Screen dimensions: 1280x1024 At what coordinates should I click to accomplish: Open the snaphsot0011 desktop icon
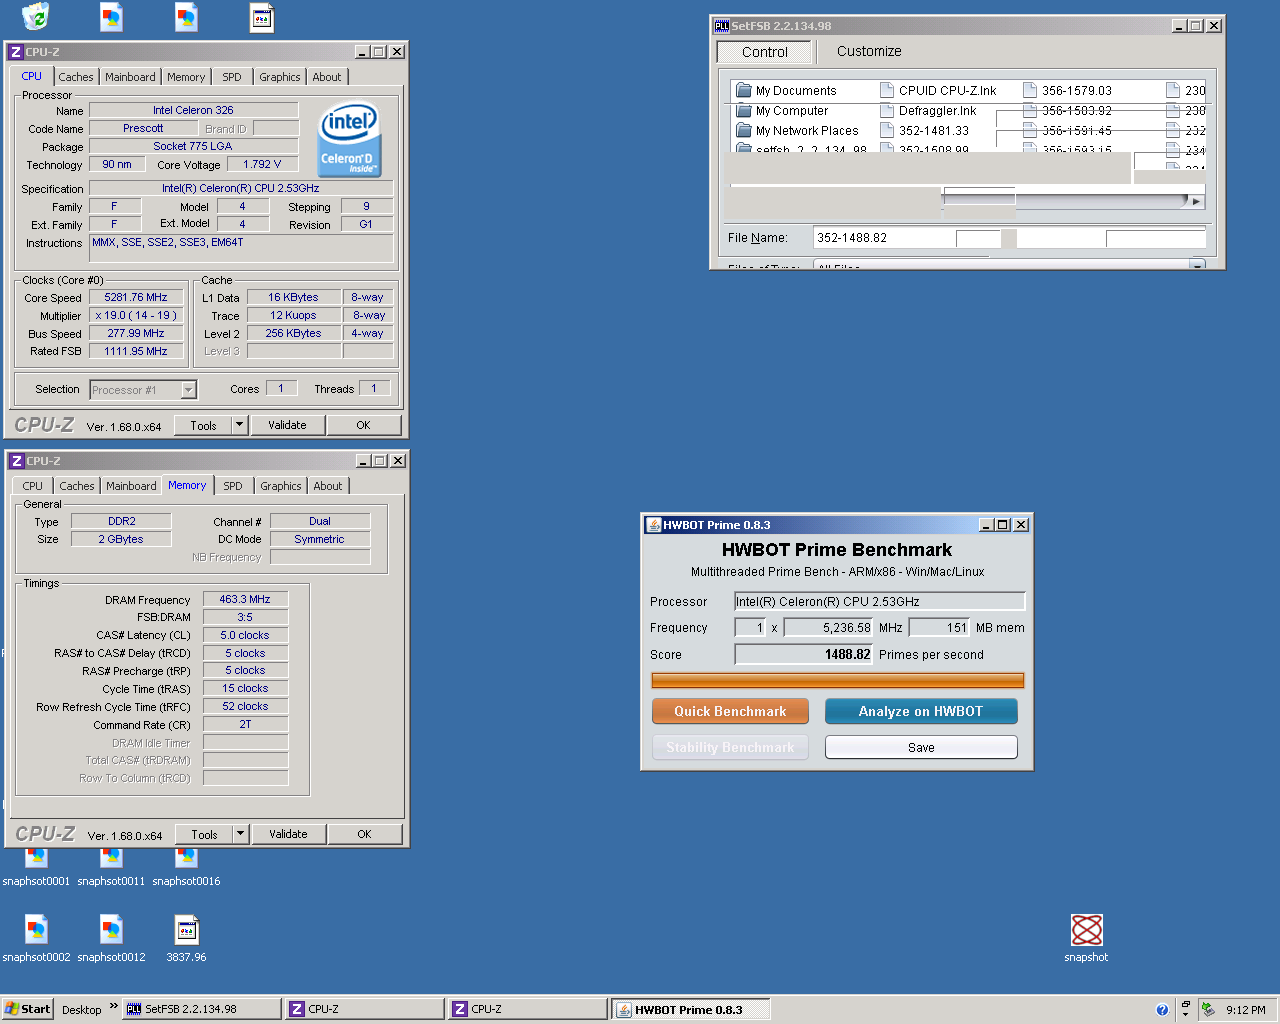[x=111, y=867]
